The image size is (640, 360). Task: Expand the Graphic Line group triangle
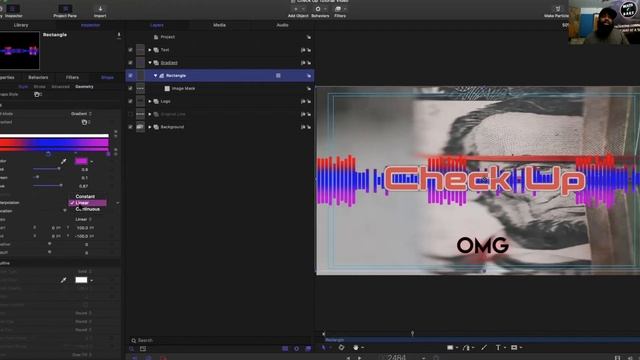coord(150,114)
